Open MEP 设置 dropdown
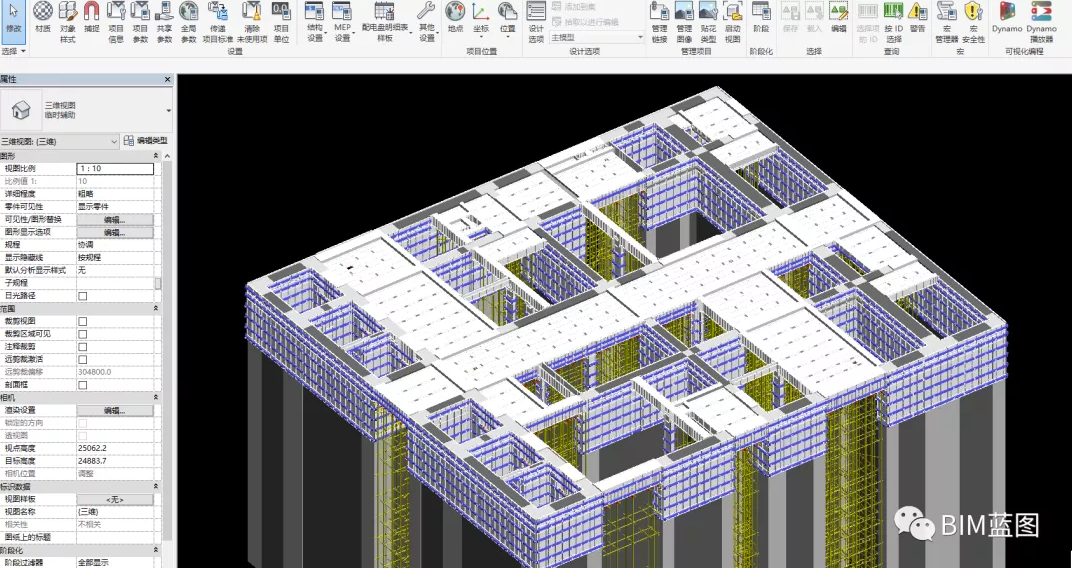This screenshot has height=568, width=1072. (x=342, y=22)
